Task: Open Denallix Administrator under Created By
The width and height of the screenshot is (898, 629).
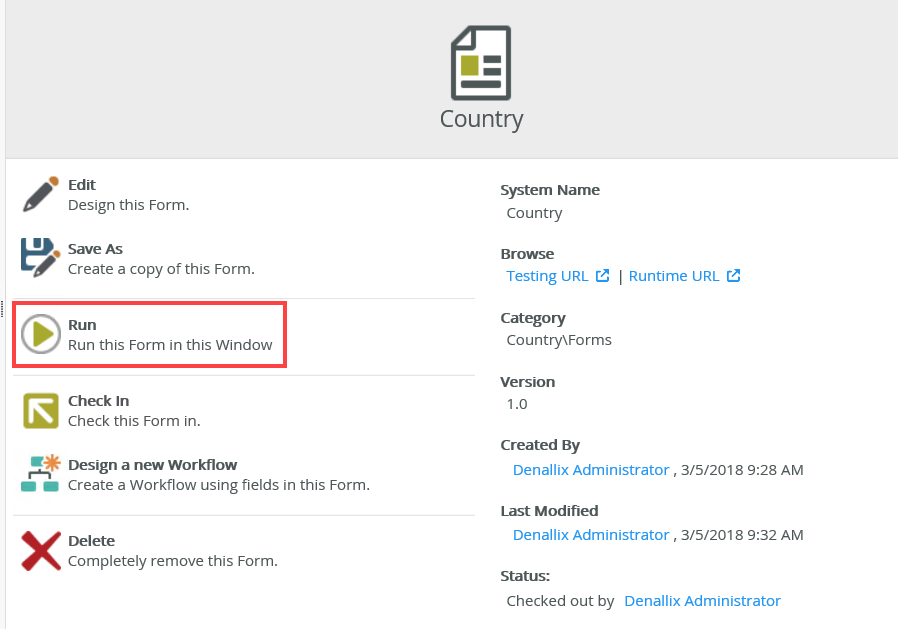Action: pos(591,470)
